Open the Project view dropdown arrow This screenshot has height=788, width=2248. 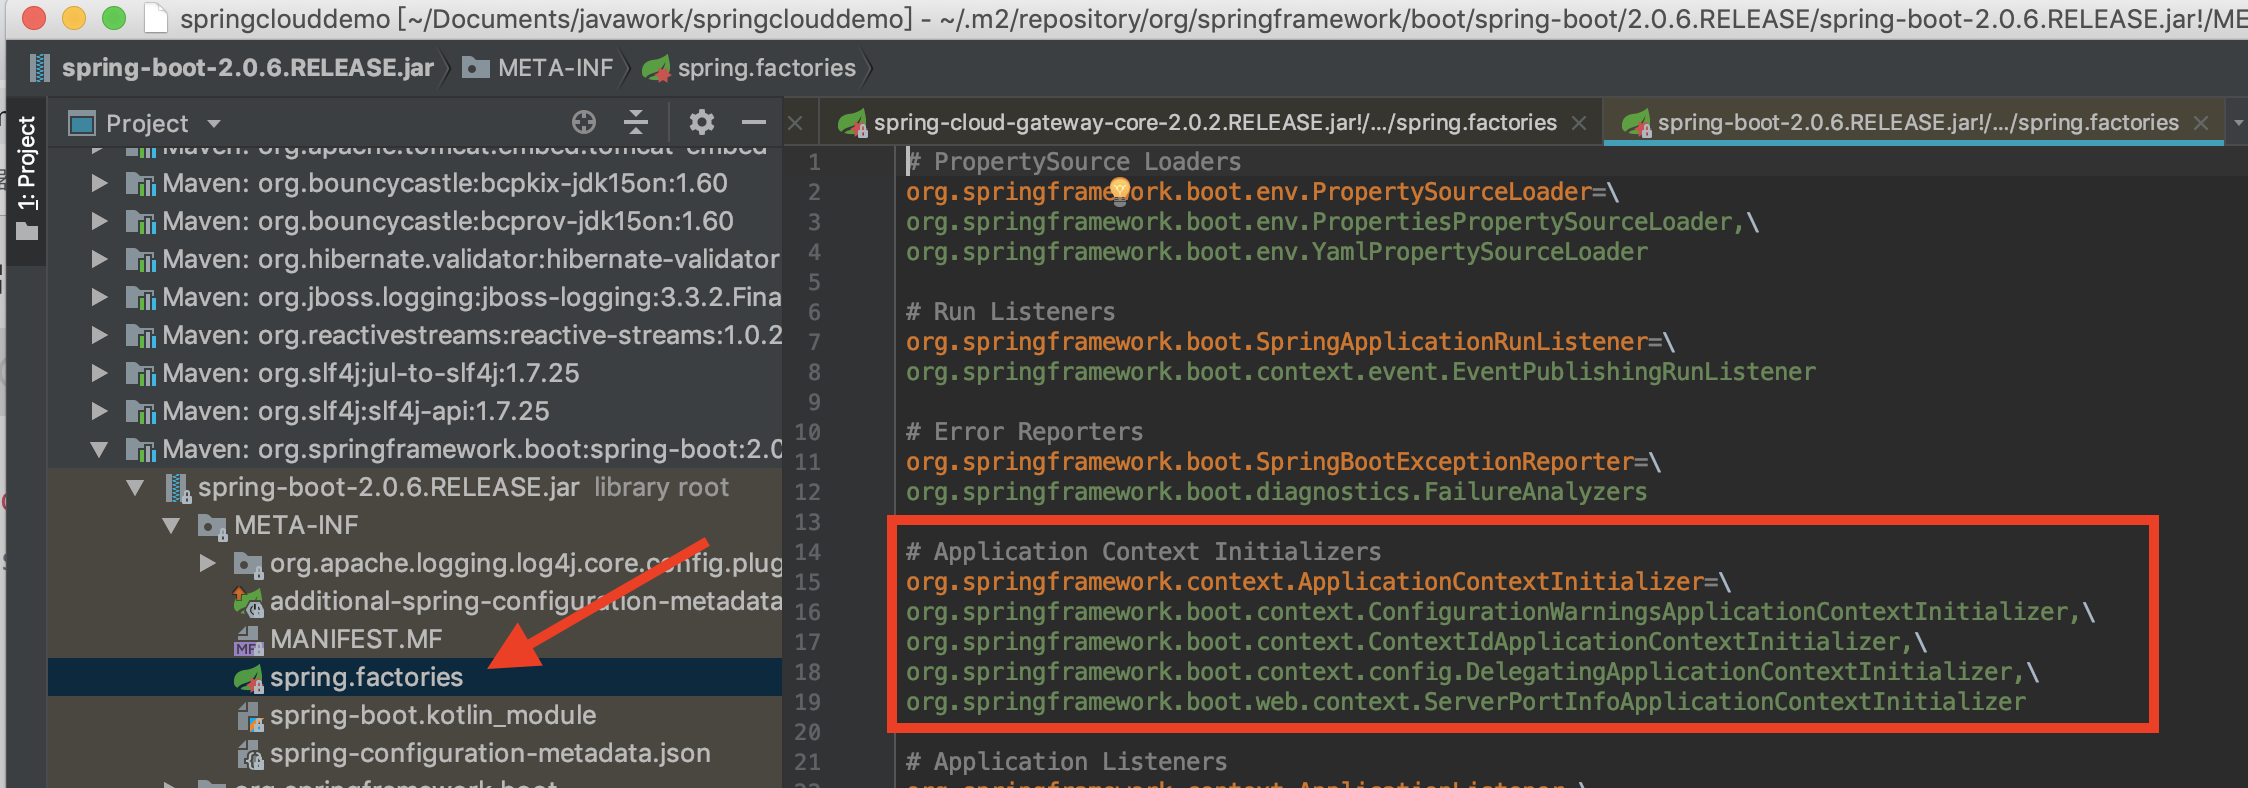tap(213, 124)
